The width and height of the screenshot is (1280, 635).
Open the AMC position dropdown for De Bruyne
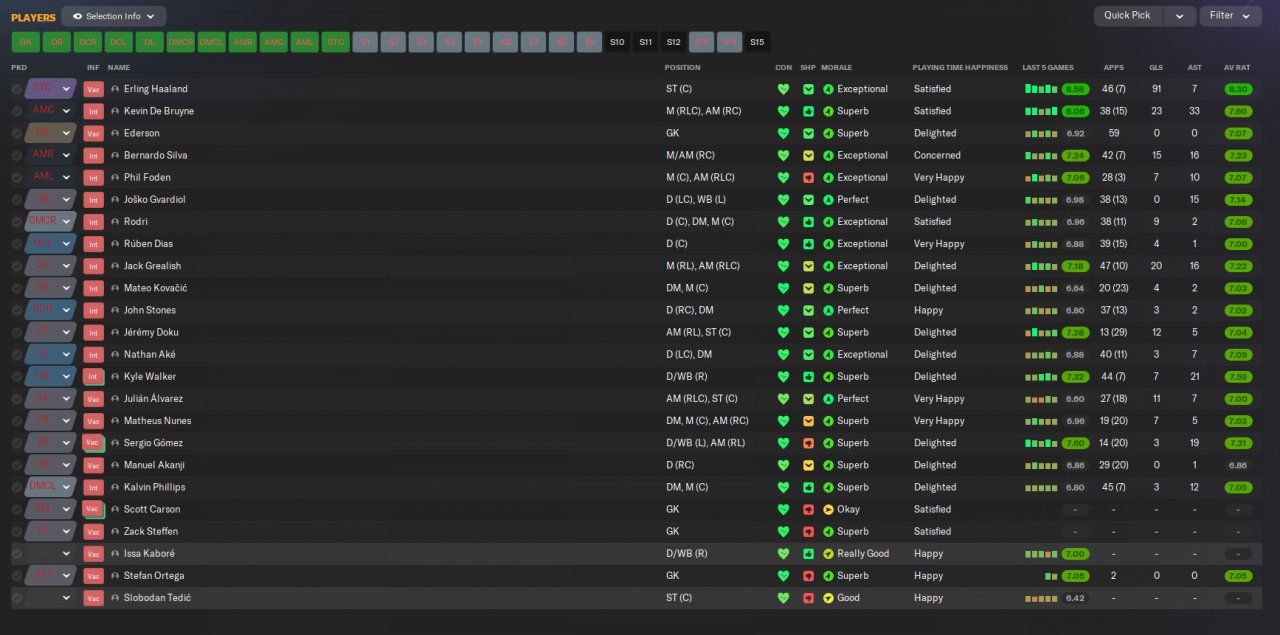pos(51,111)
